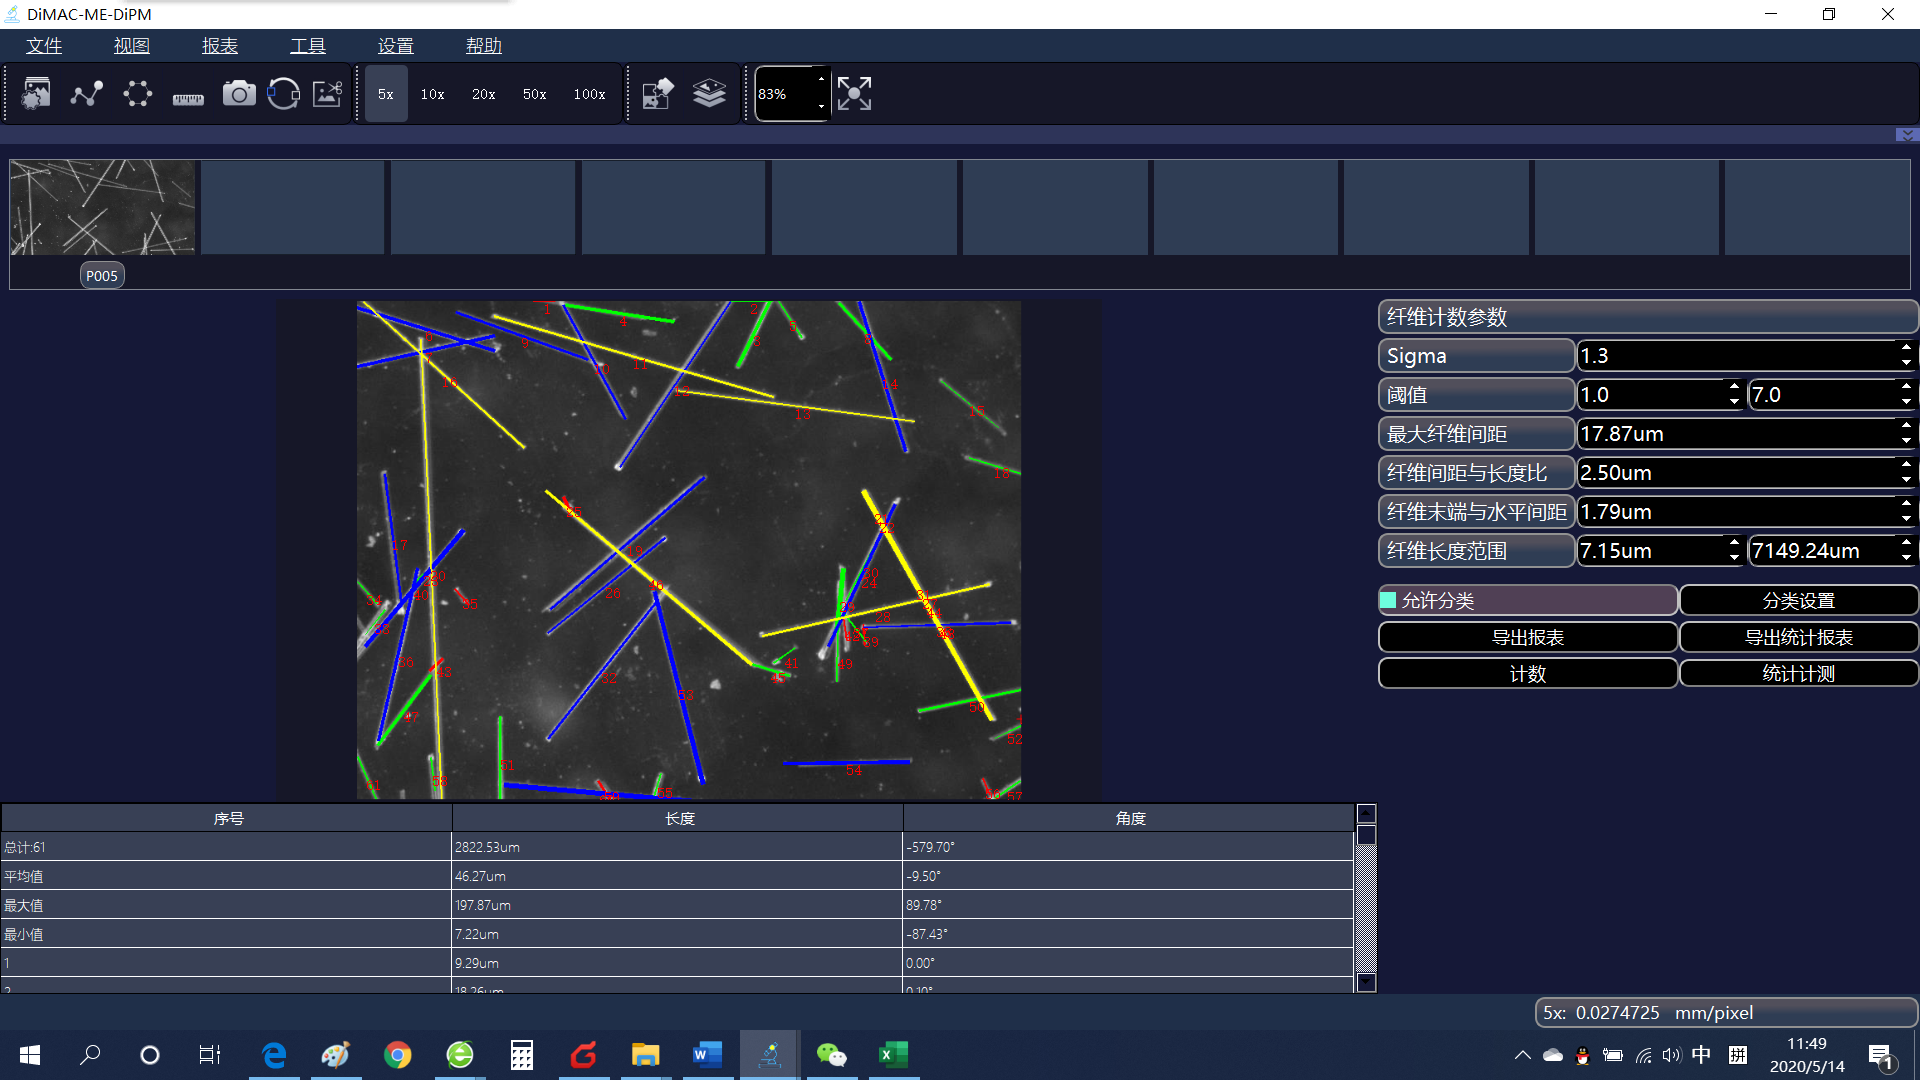Image resolution: width=1920 pixels, height=1080 pixels.
Task: Click the ruler scale tool
Action: tap(188, 97)
